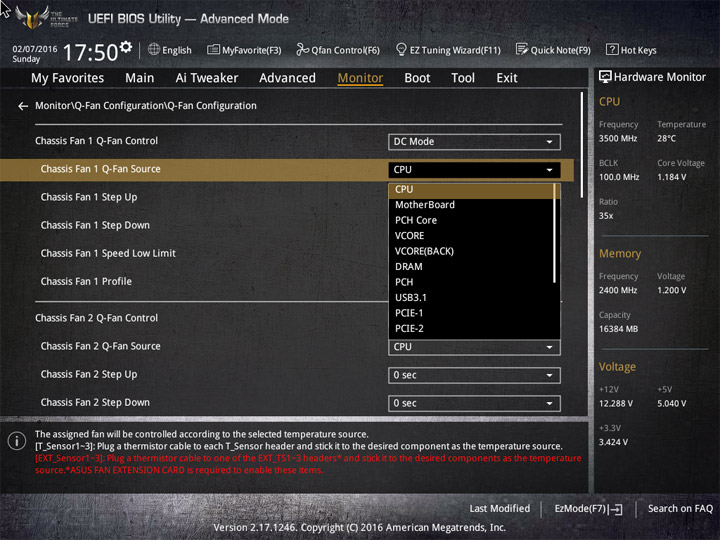Select VCORE(BACK) as fan source

(x=471, y=251)
